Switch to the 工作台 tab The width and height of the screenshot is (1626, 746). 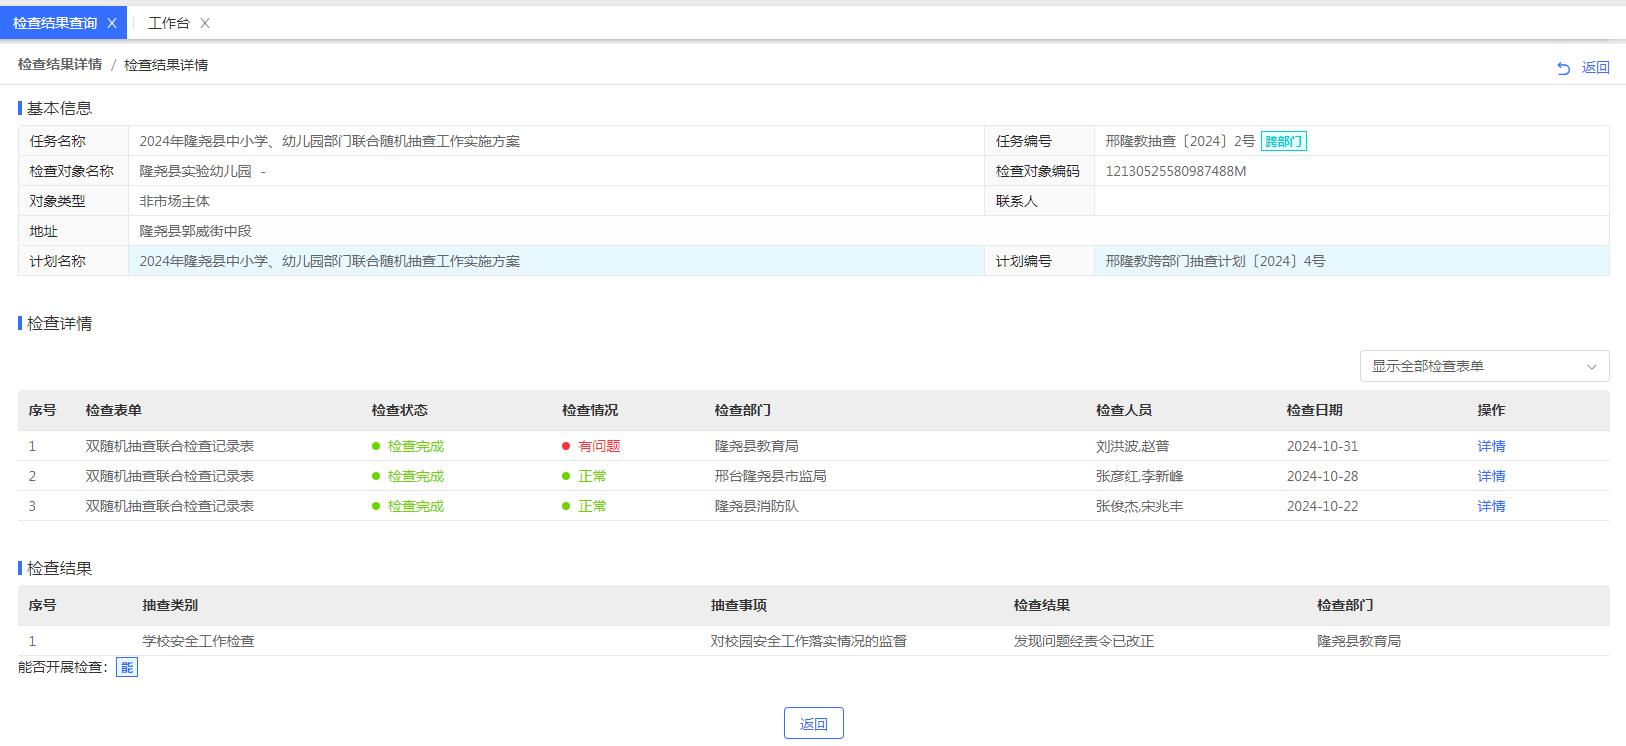(x=168, y=23)
